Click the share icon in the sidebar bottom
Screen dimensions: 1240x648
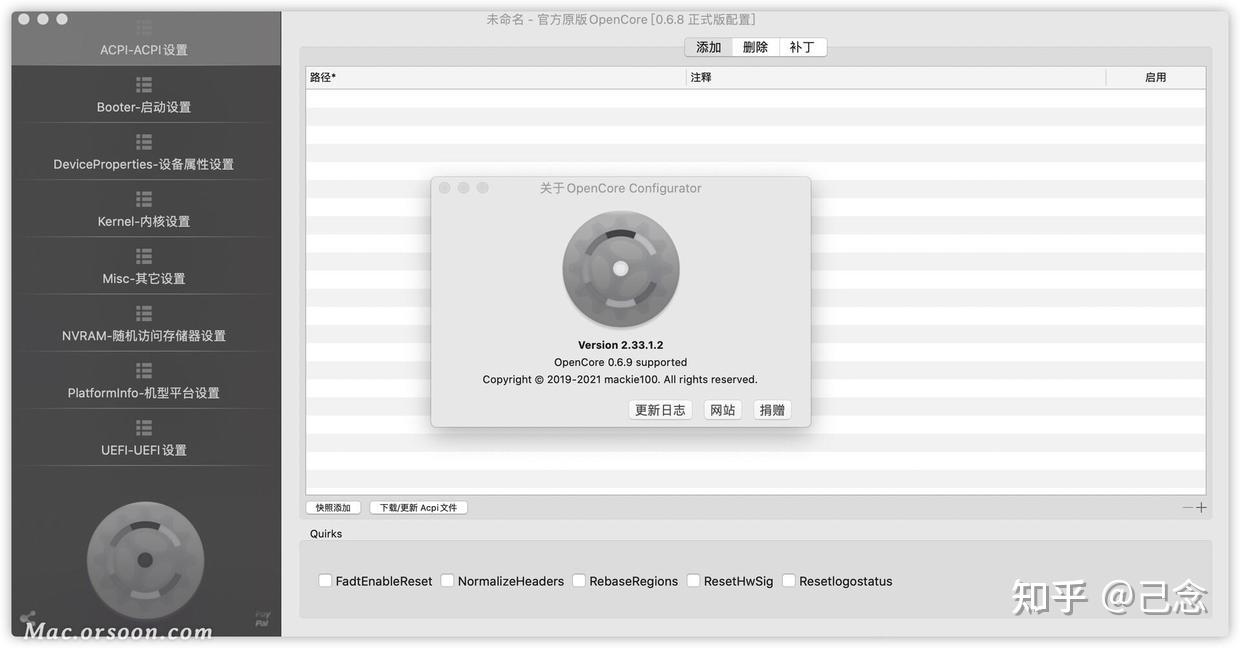[x=27, y=619]
